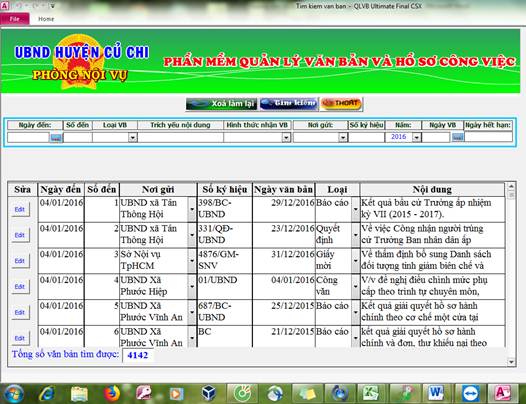Edit the row for 01/UBND
This screenshot has height=404, width=526.
click(x=19, y=287)
